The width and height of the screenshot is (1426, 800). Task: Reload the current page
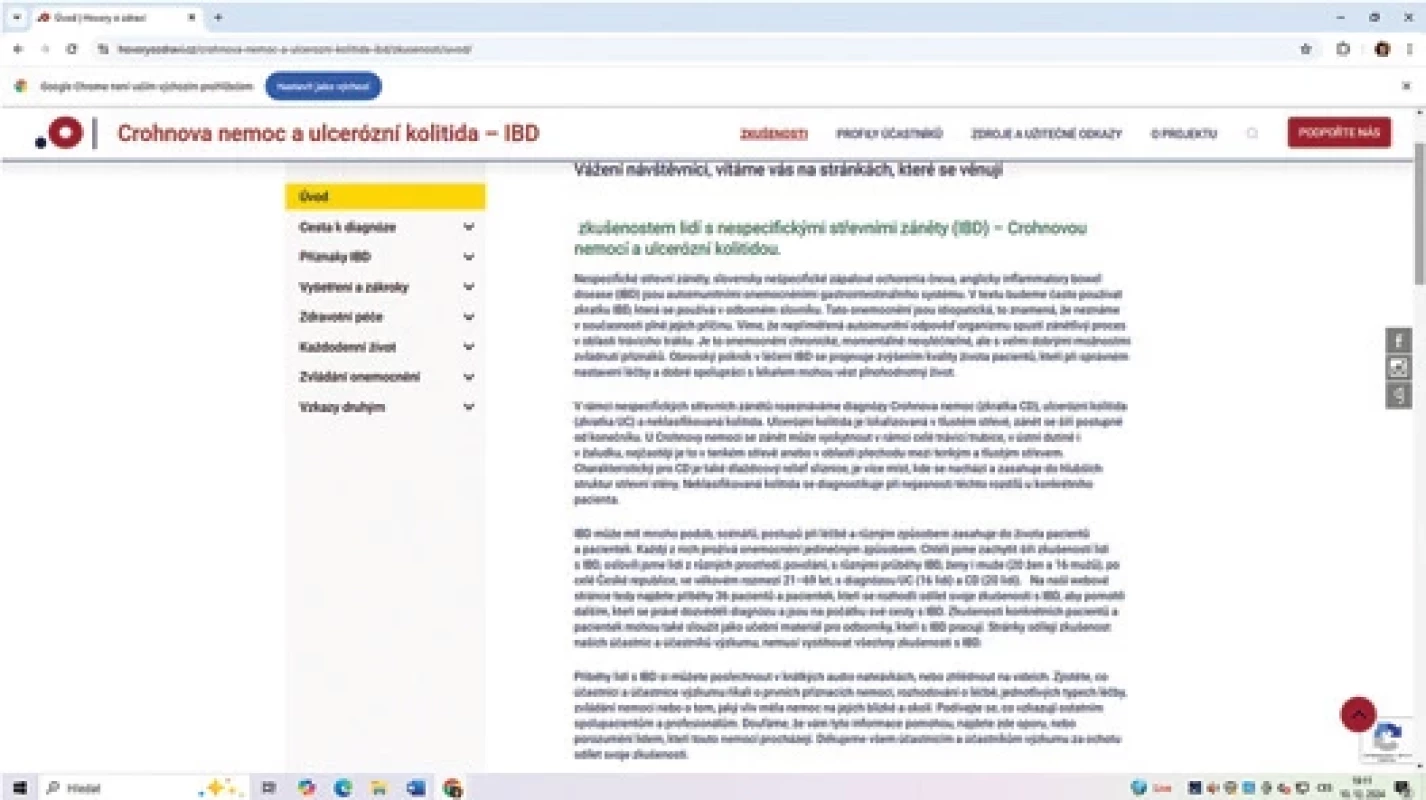(x=72, y=49)
